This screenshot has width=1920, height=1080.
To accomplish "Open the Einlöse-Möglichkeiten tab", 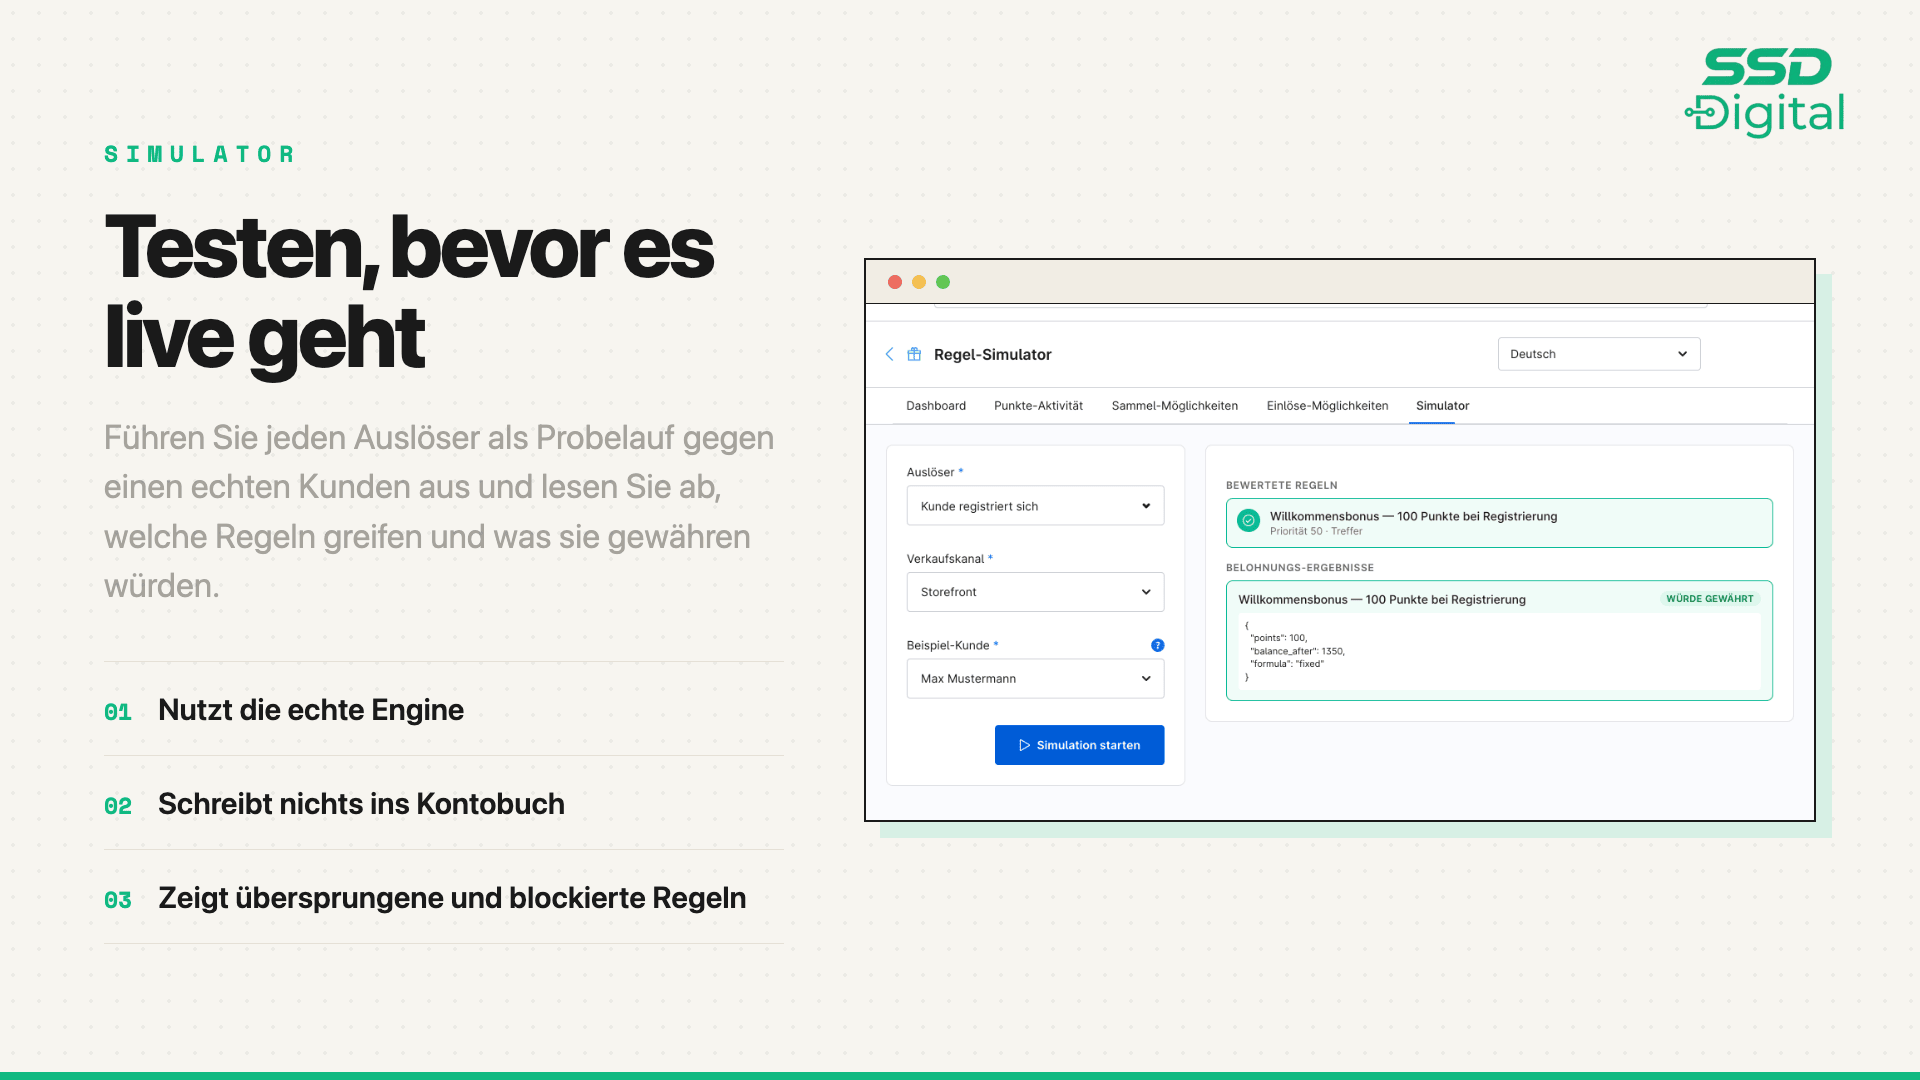I will [1327, 406].
